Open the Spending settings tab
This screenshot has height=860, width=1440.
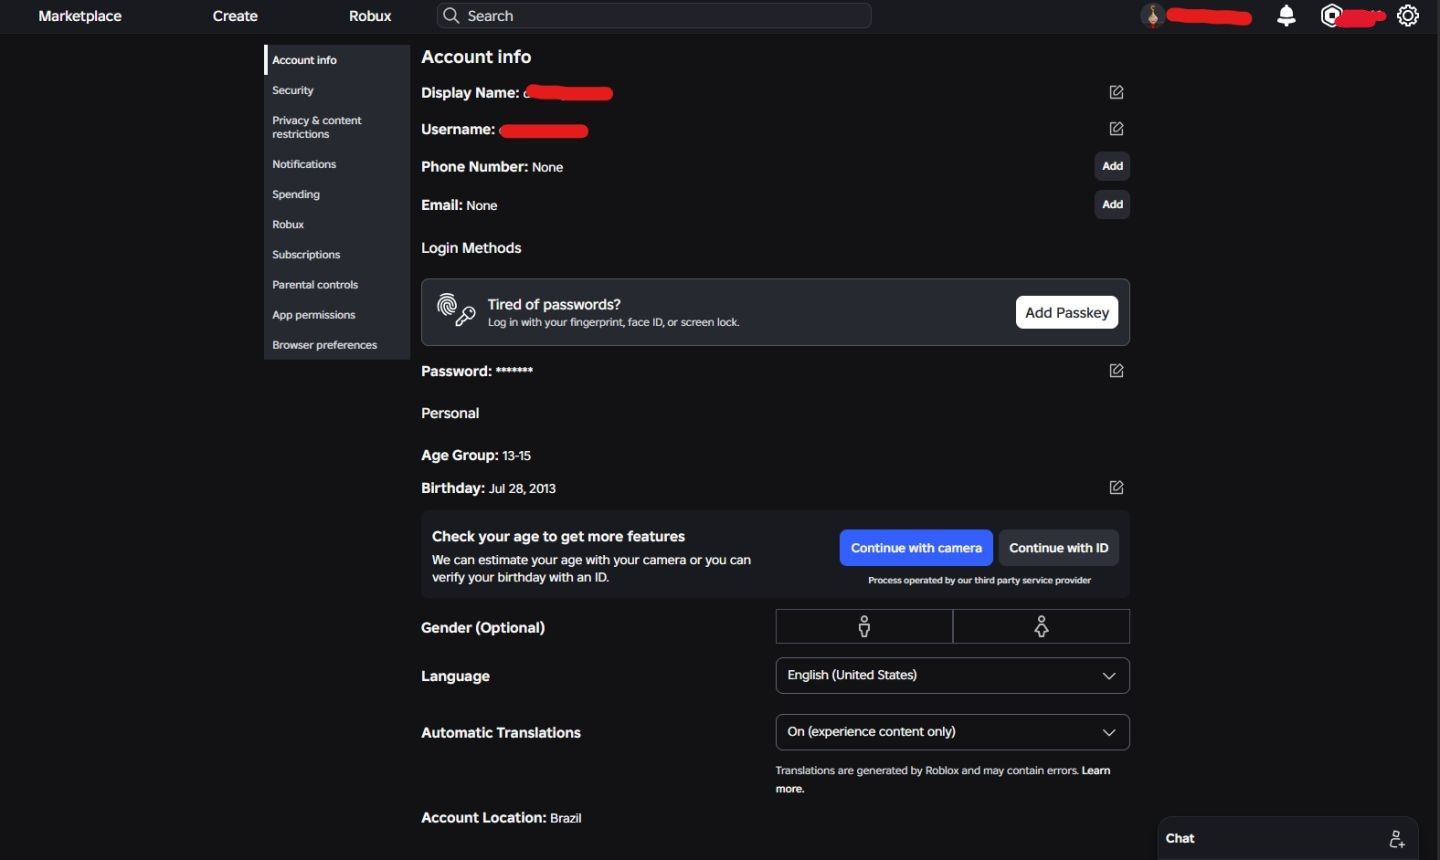coord(337,194)
